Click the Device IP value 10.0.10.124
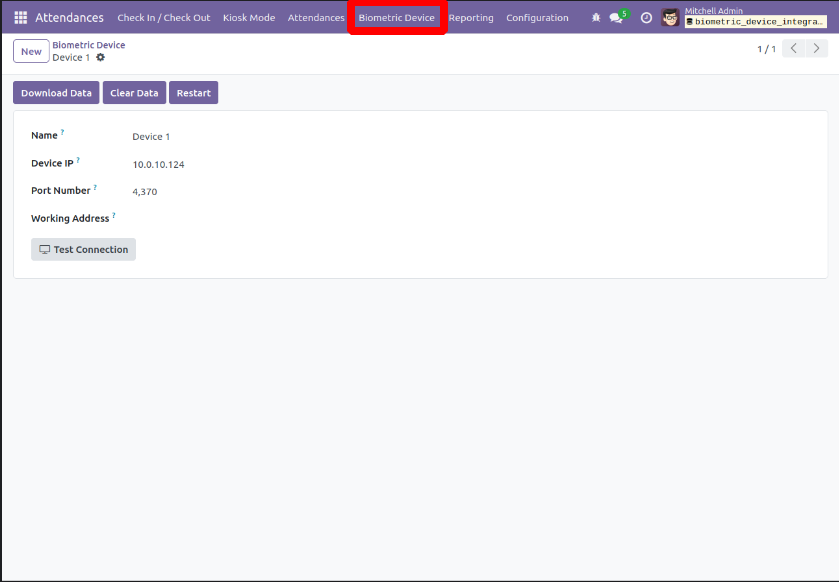Viewport: 839px width, 582px height. [x=158, y=164]
